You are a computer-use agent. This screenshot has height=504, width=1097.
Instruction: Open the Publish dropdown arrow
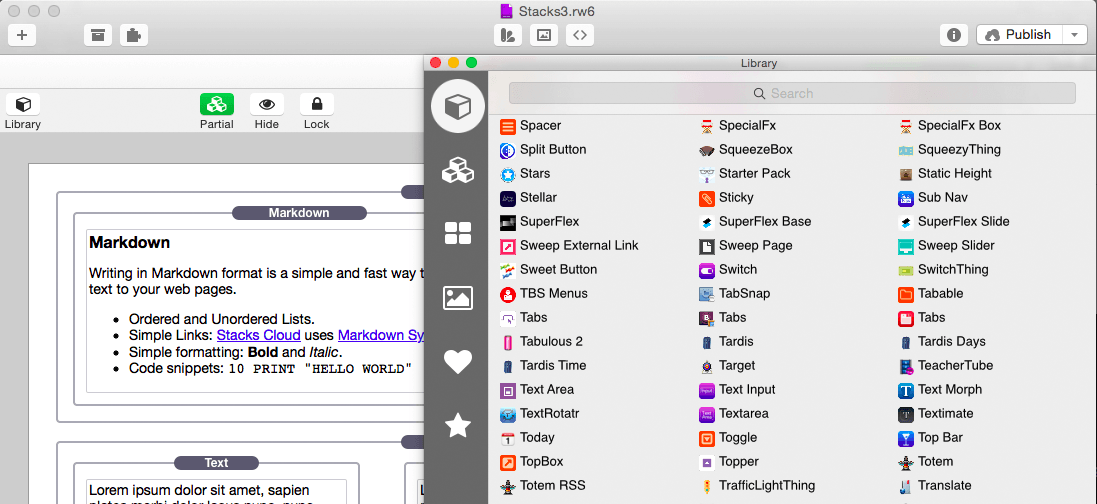(1074, 35)
